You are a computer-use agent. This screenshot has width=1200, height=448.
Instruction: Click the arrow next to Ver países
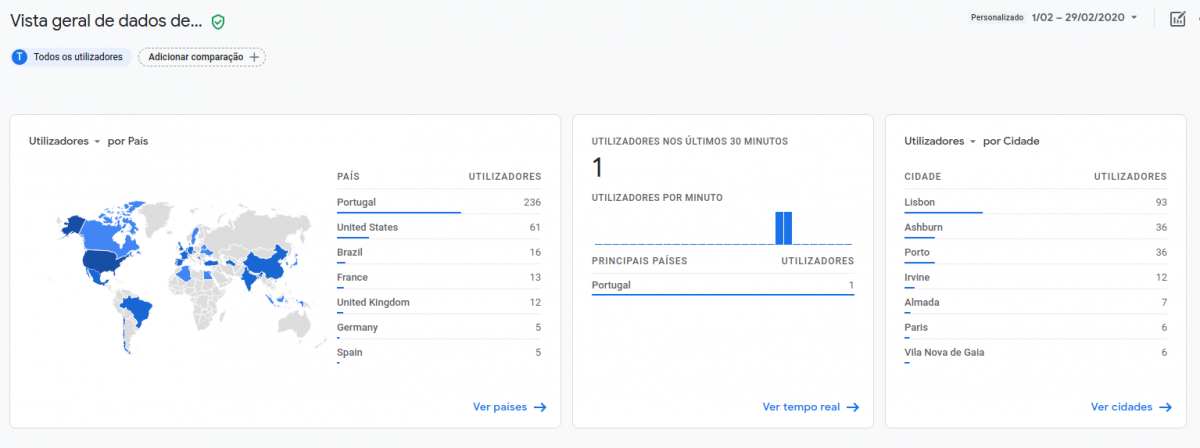pos(540,407)
